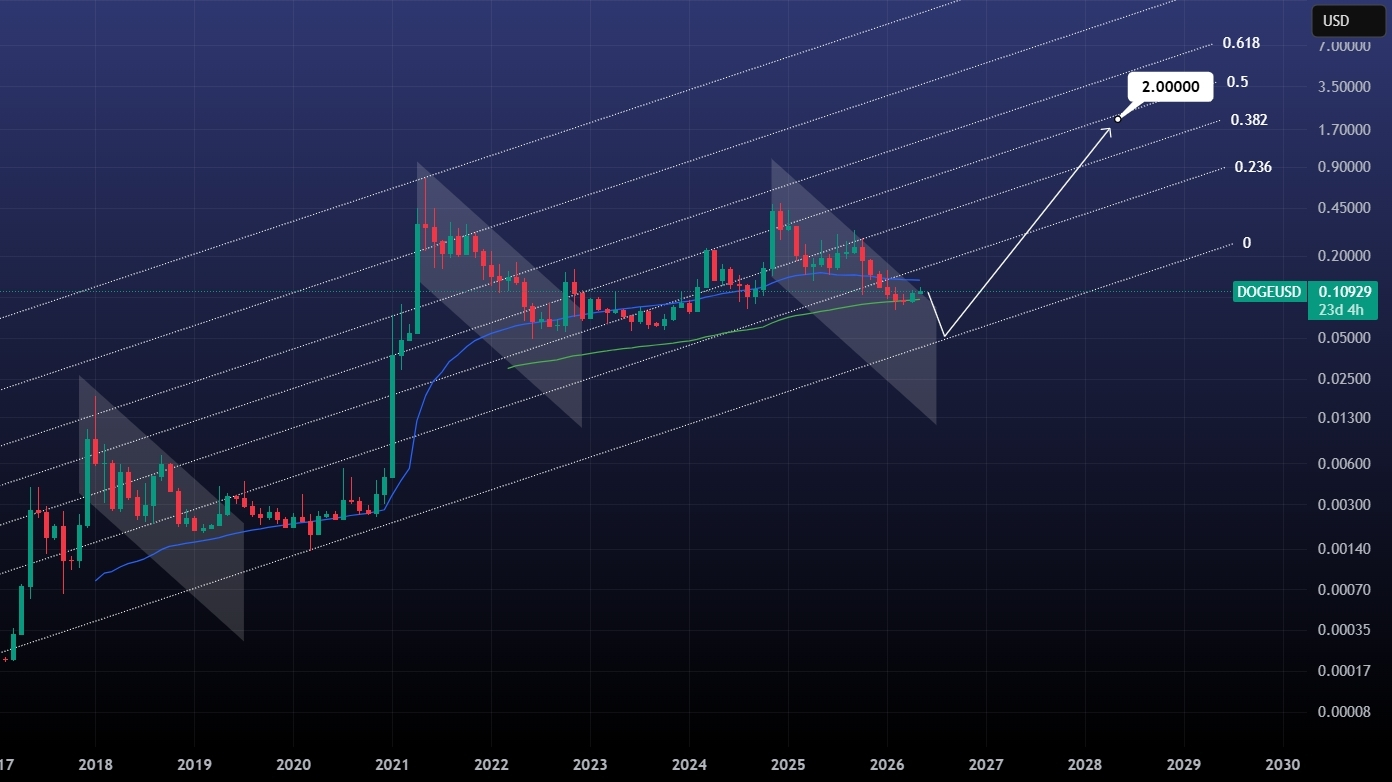Click the 2021 label on time axis
1392x782 pixels.
click(392, 763)
